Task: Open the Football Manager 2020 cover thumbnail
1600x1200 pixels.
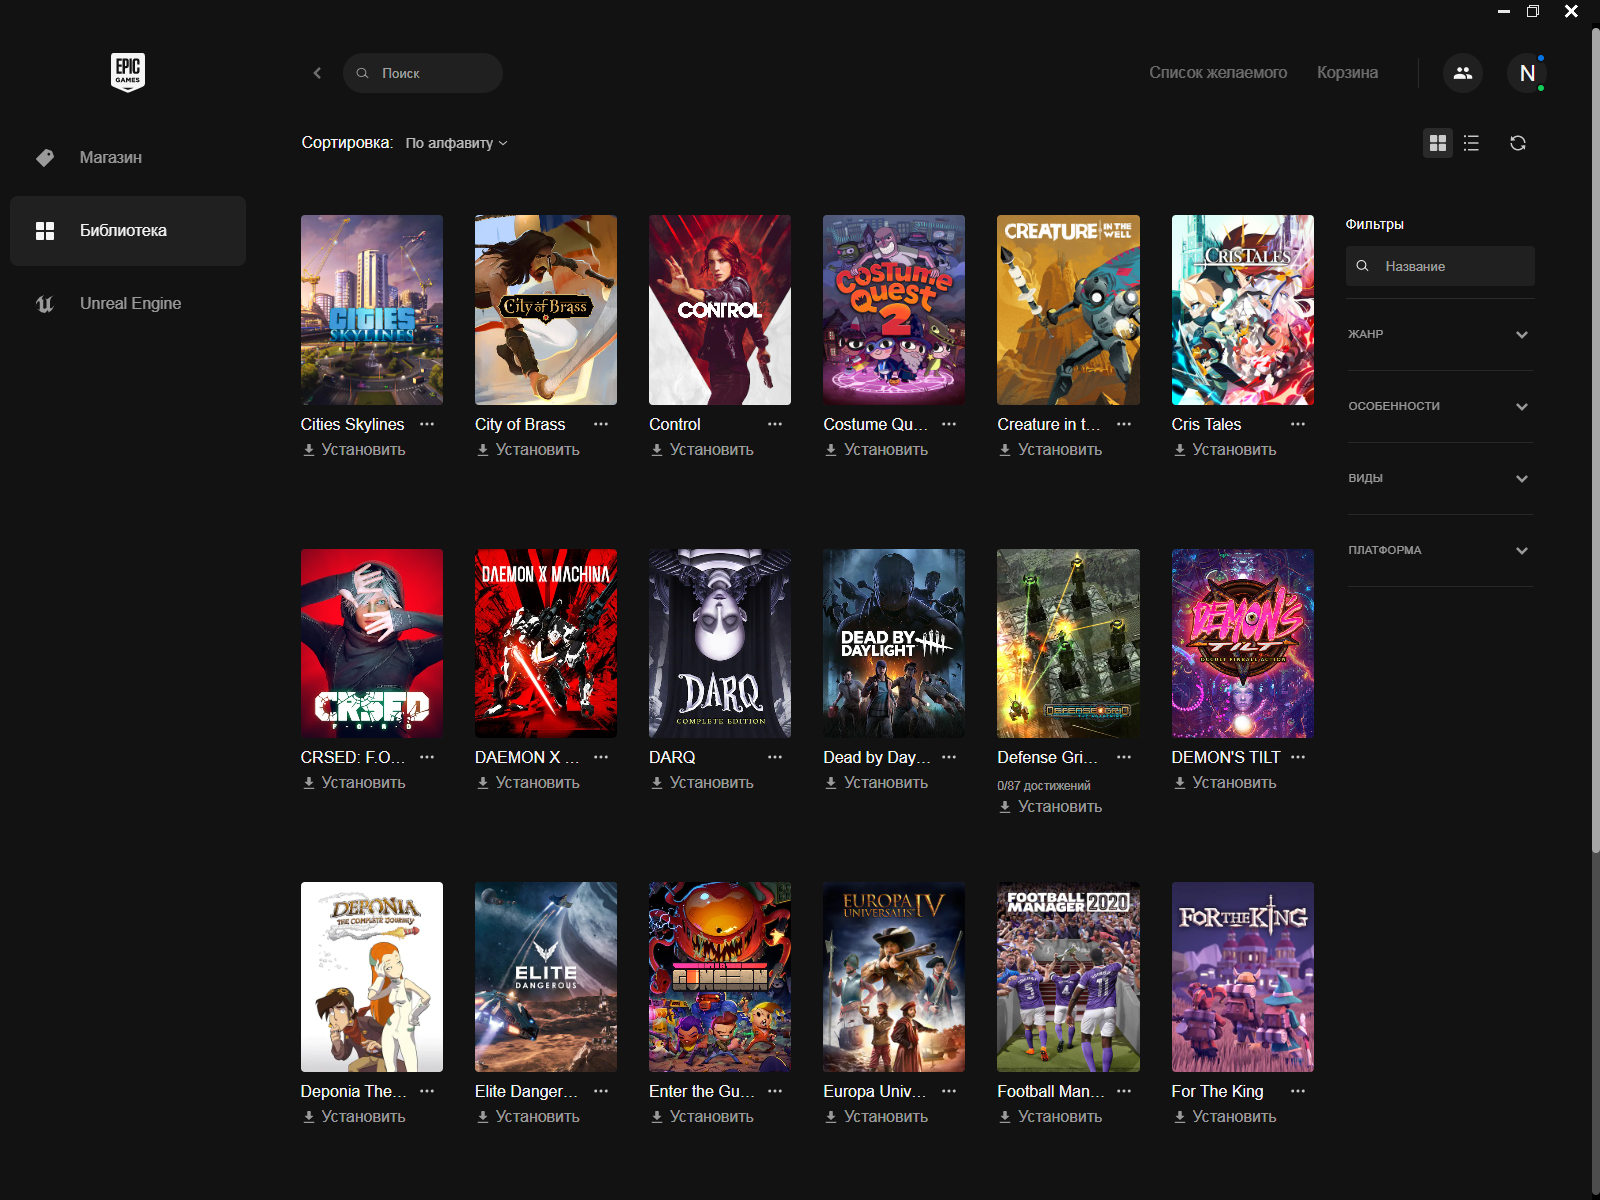Action: click(1068, 977)
